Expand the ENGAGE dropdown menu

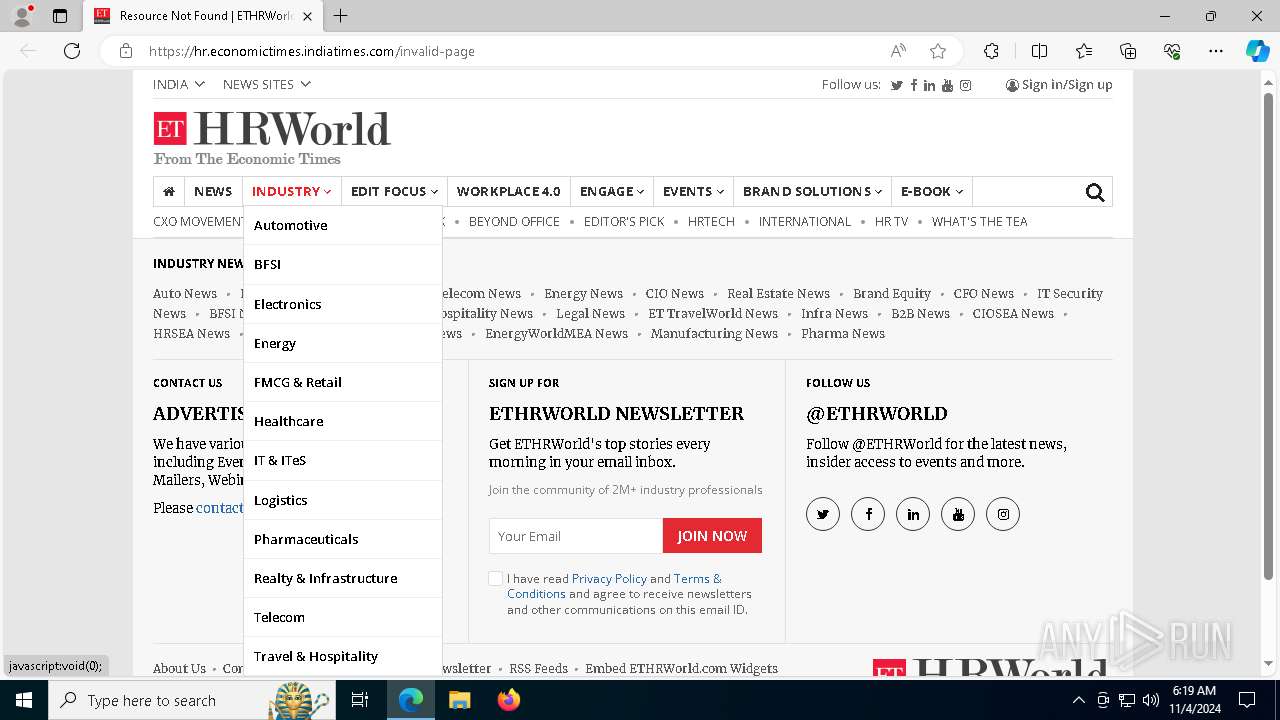pyautogui.click(x=611, y=191)
